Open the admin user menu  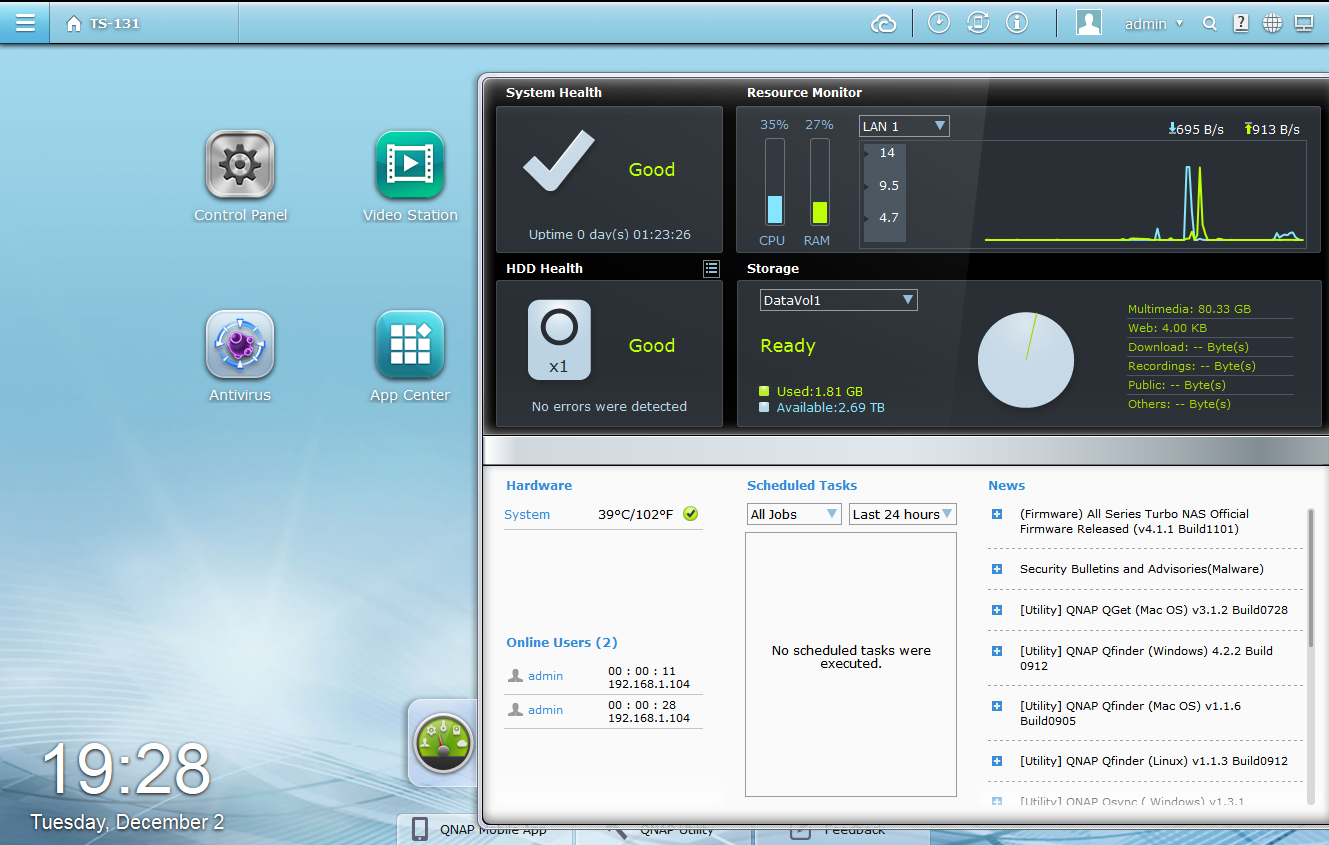pyautogui.click(x=1153, y=24)
